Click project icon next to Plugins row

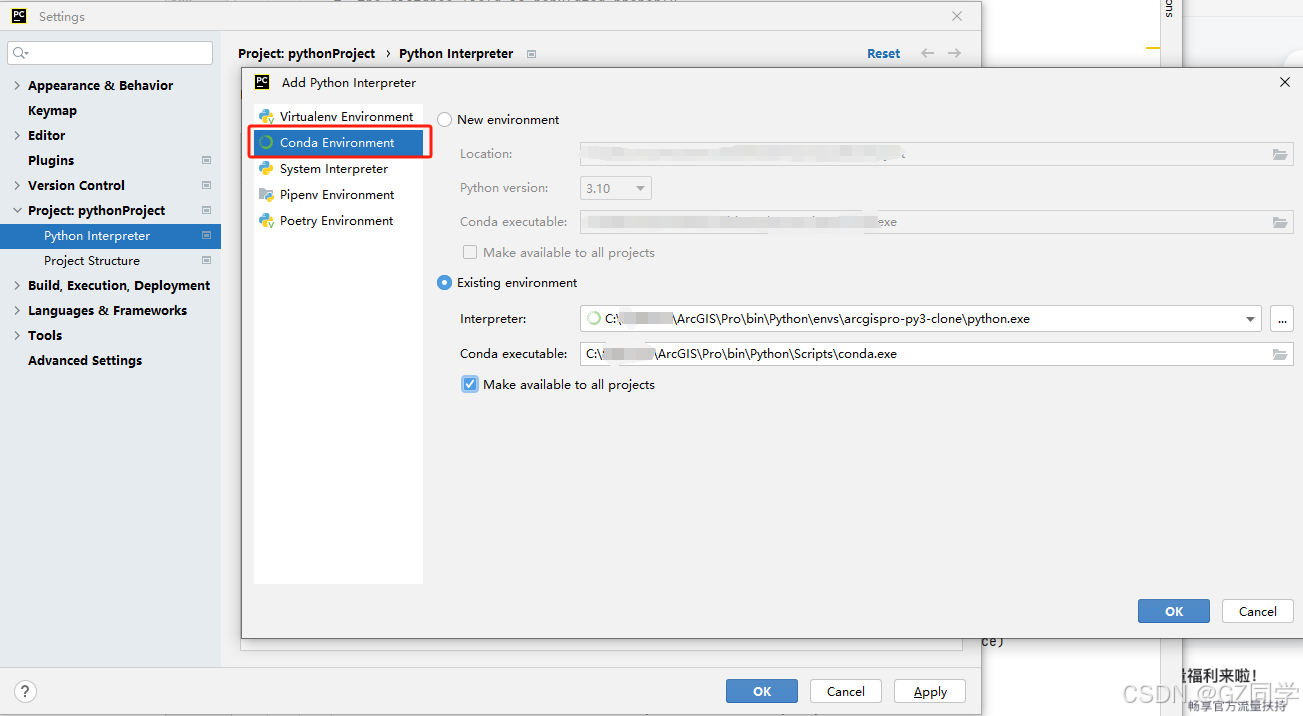(207, 160)
